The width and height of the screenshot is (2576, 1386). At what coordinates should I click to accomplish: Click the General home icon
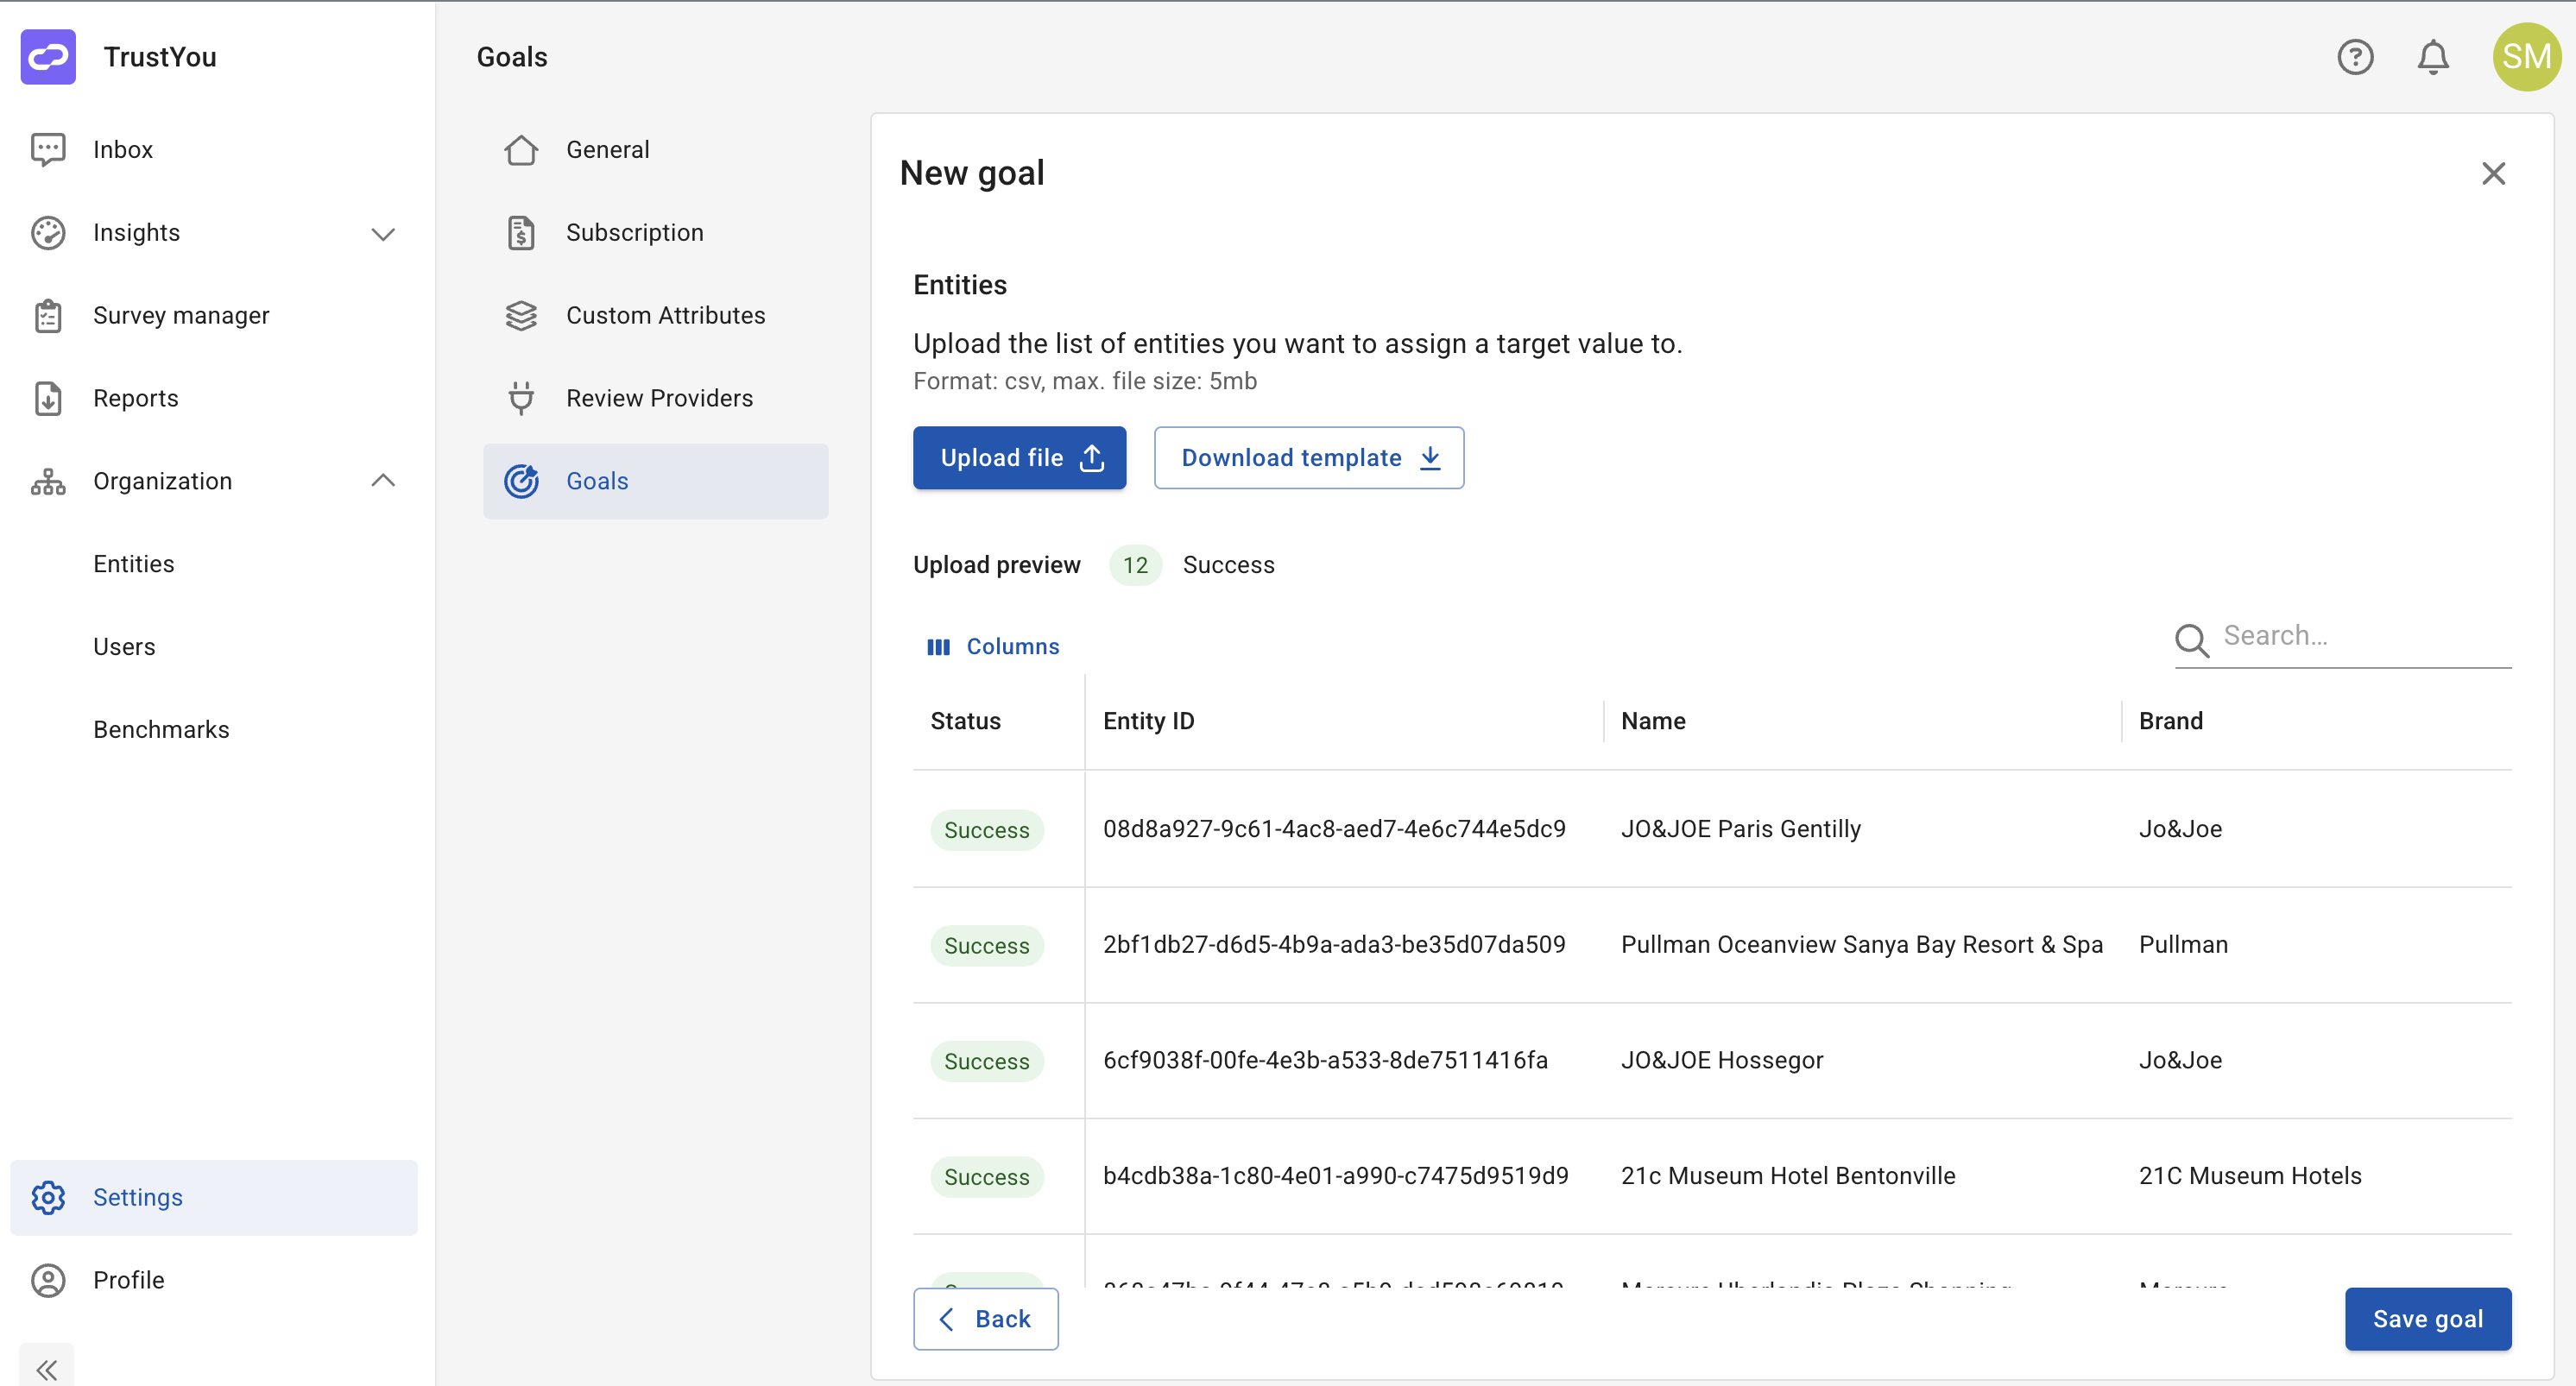(x=521, y=149)
